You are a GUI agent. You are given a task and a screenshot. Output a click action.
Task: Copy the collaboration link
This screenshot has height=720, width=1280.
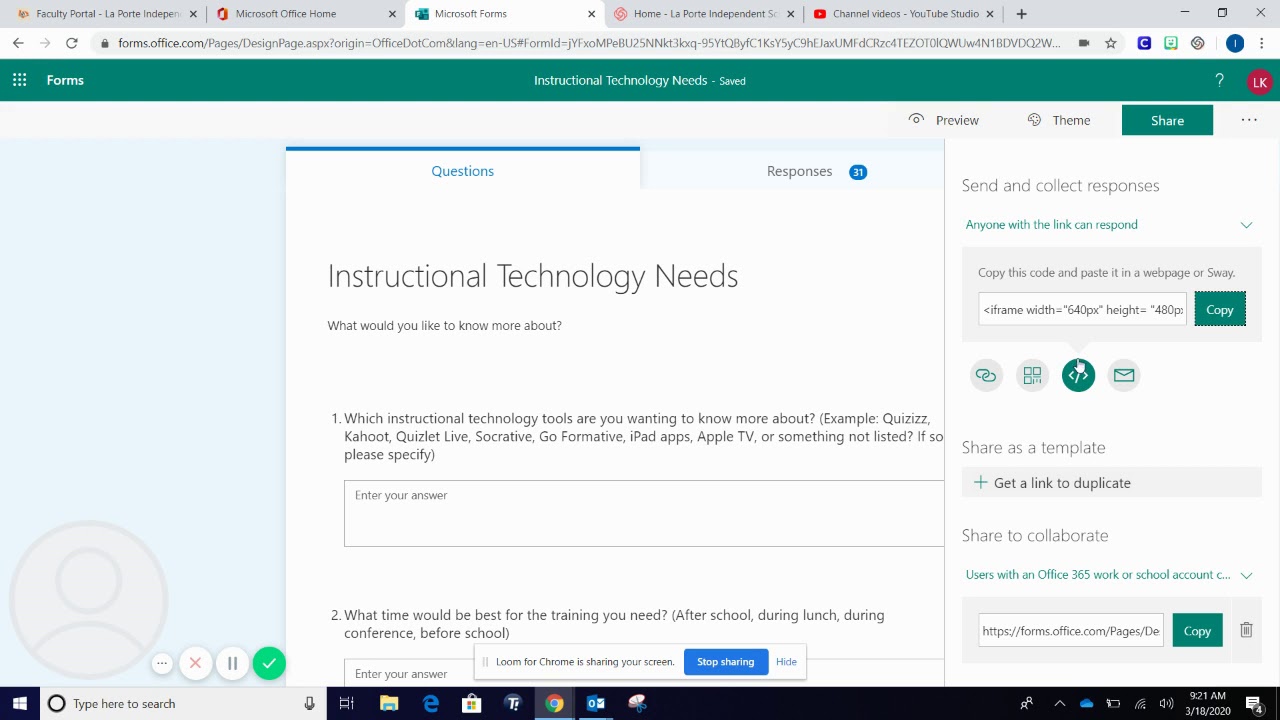click(1197, 631)
